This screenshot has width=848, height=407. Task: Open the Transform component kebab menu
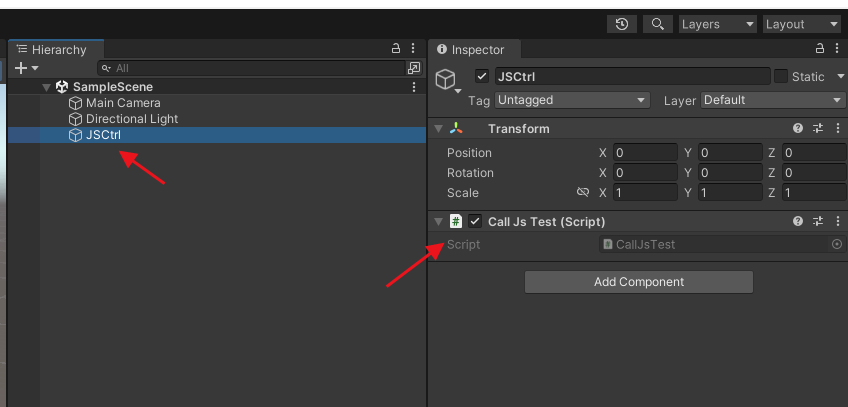click(x=838, y=128)
